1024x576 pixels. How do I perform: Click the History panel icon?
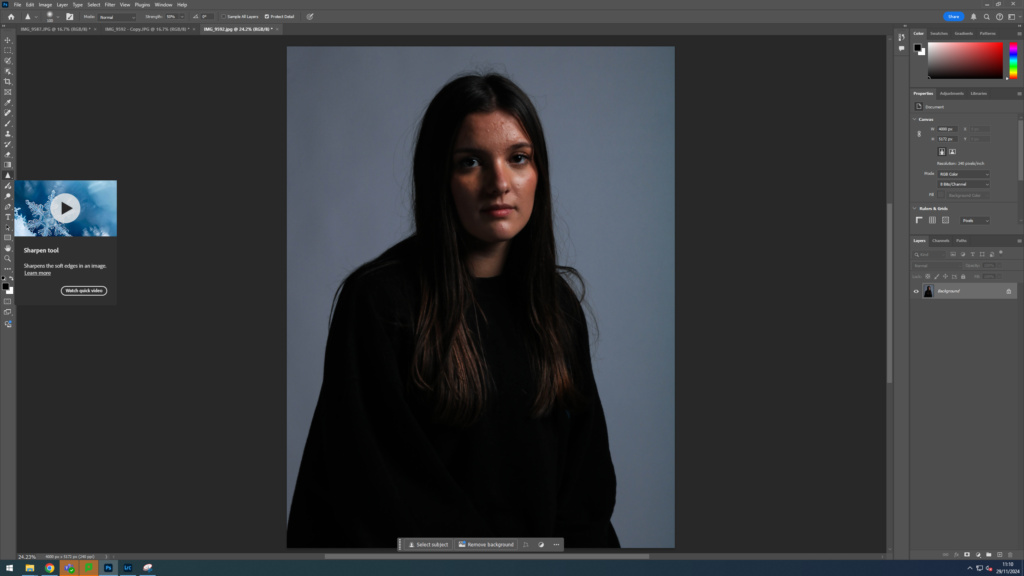[x=901, y=37]
